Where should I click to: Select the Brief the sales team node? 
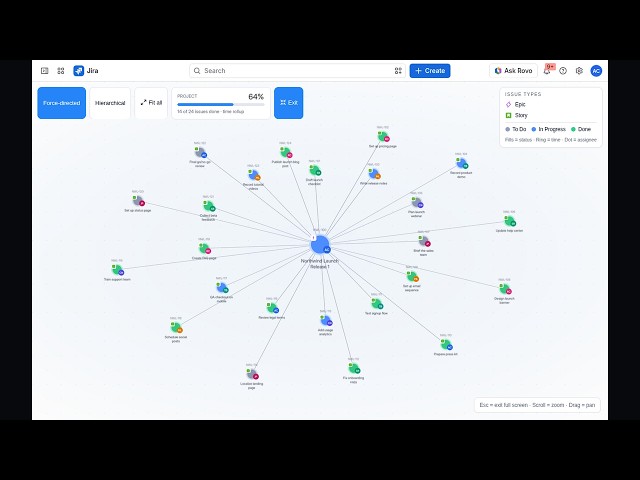(424, 241)
